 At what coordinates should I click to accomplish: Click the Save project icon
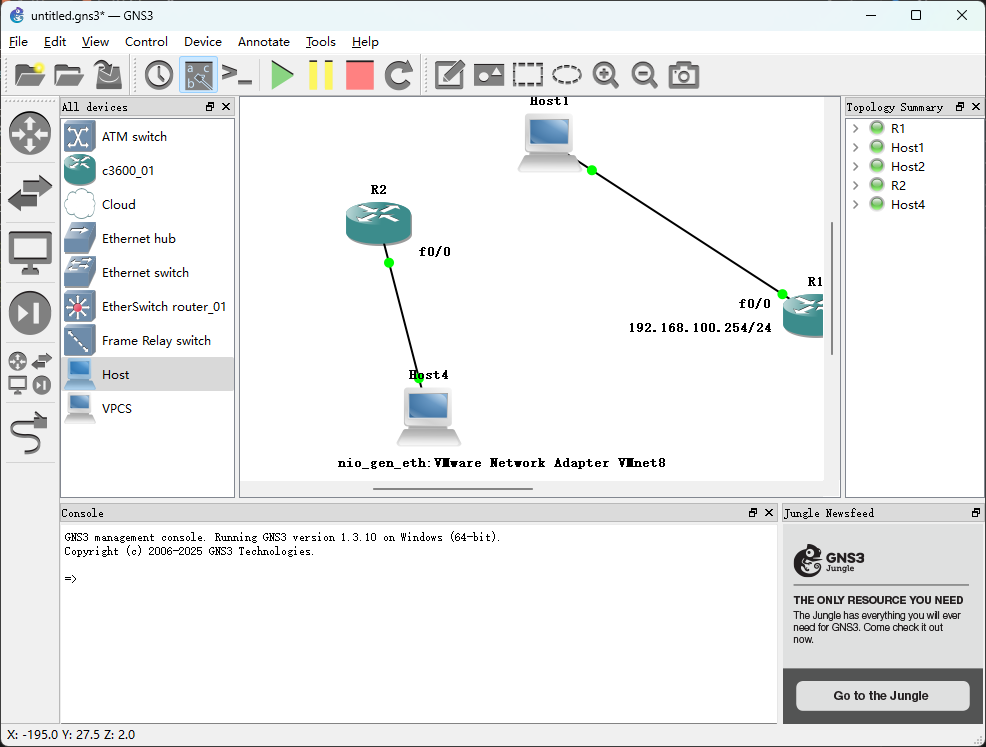click(108, 75)
